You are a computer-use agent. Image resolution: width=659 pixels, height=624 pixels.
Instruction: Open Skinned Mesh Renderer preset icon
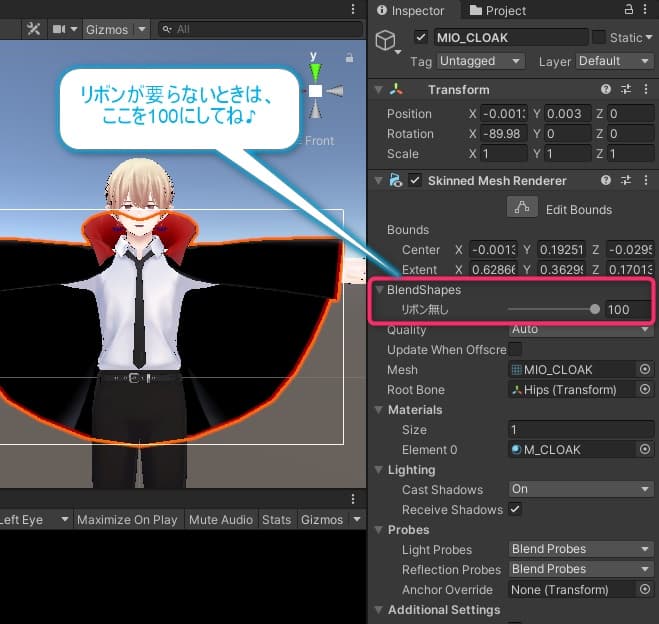click(626, 181)
